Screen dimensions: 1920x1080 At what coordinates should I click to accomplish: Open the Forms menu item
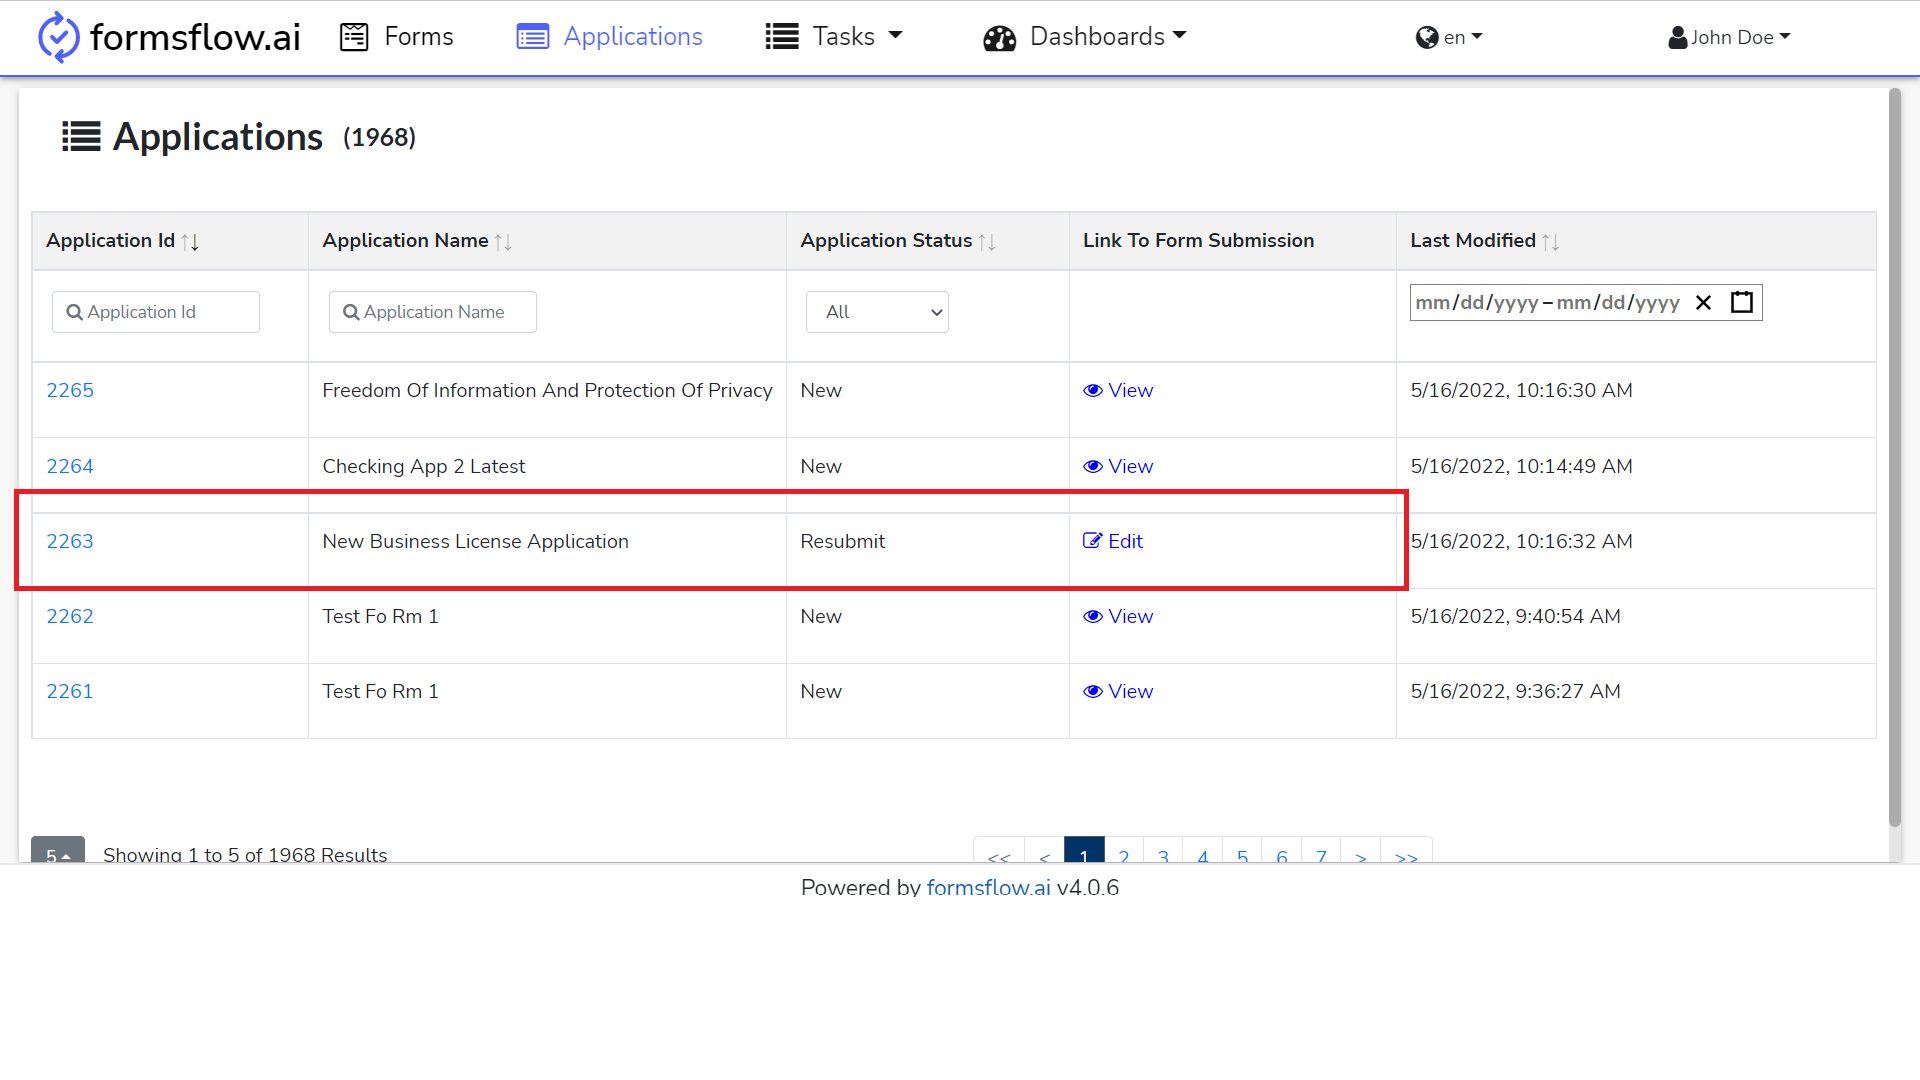[x=397, y=37]
